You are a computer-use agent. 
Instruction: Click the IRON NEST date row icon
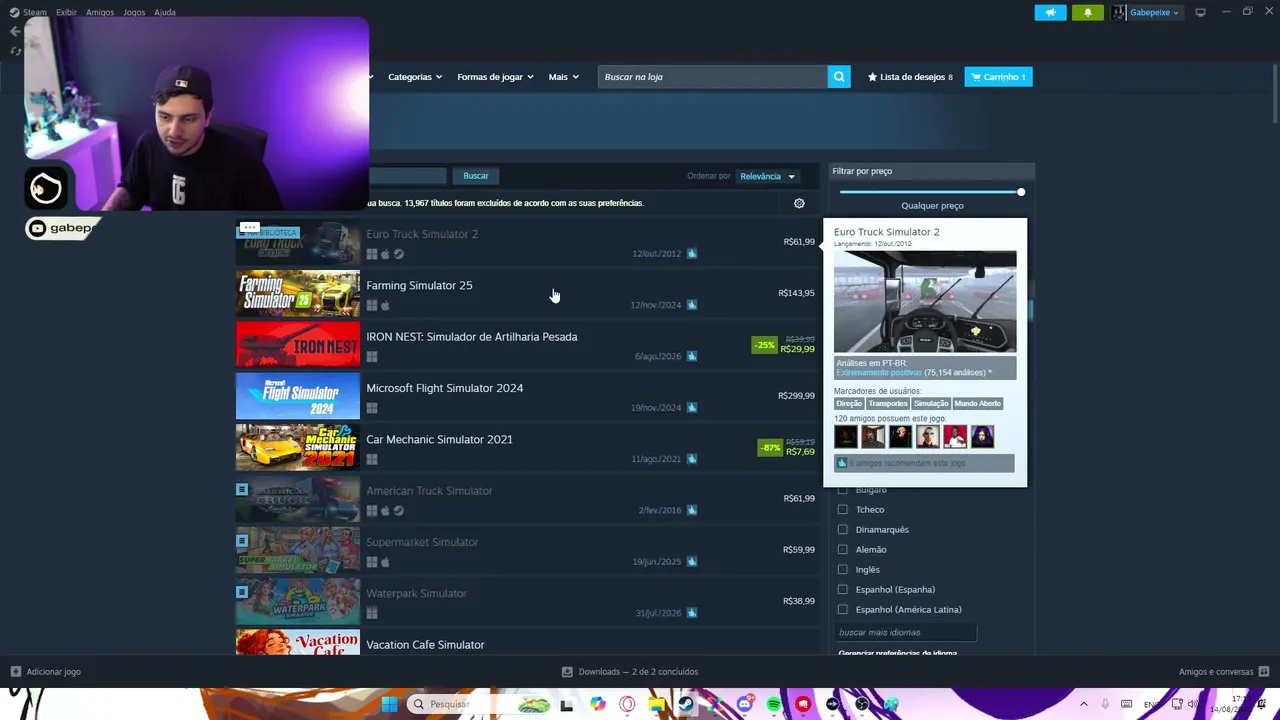(691, 356)
